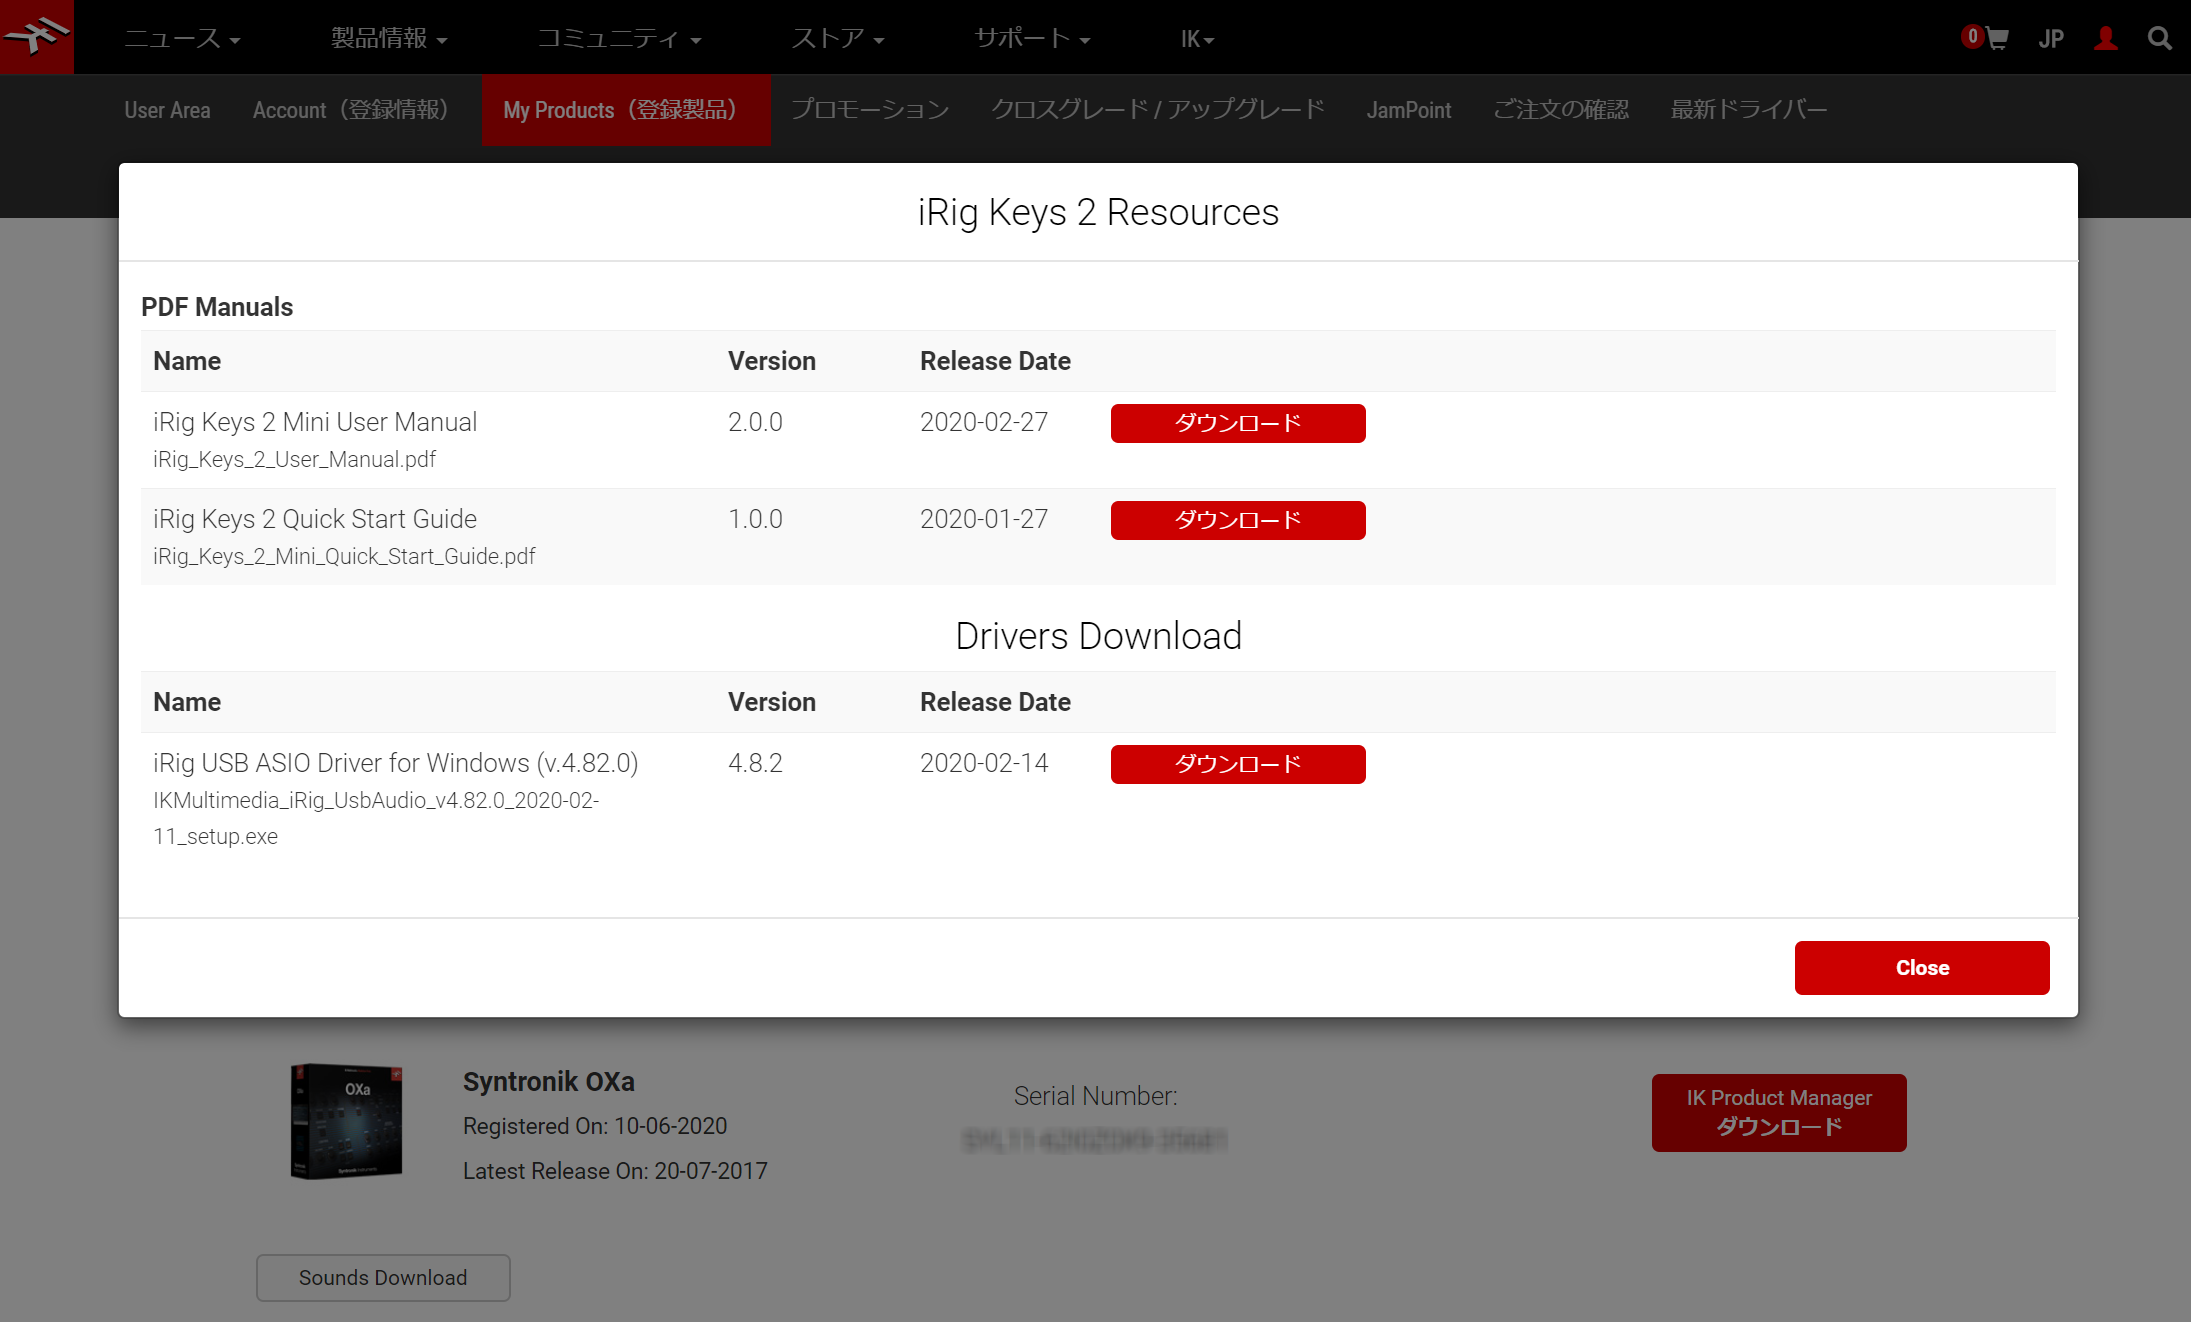Click the PDF Manuals heading
The image size is (2191, 1322).
217,307
